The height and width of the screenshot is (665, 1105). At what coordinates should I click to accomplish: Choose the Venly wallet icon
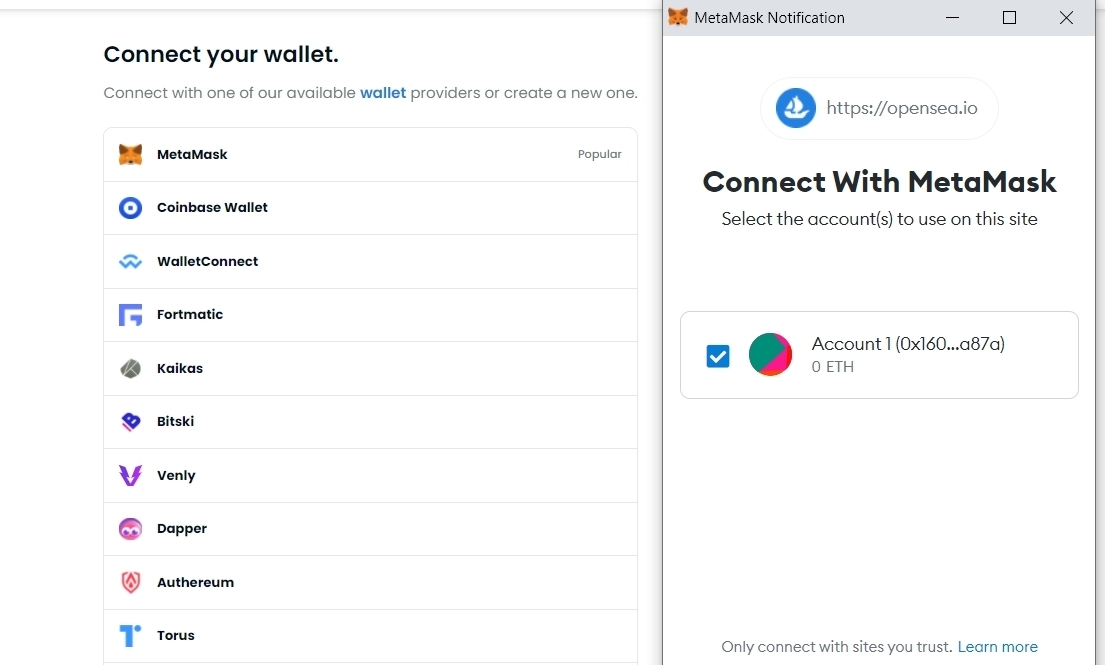point(130,476)
